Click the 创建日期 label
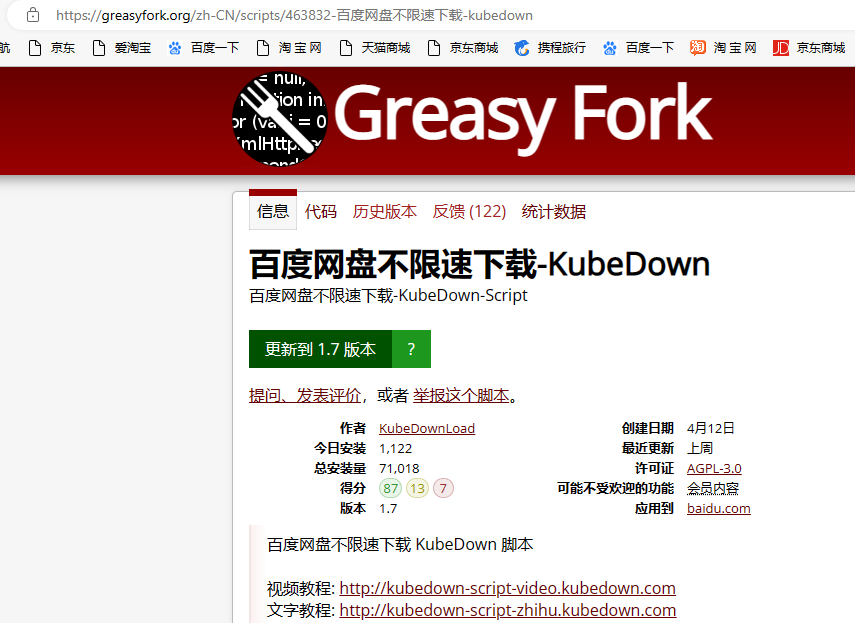The image size is (855, 623). coord(648,428)
